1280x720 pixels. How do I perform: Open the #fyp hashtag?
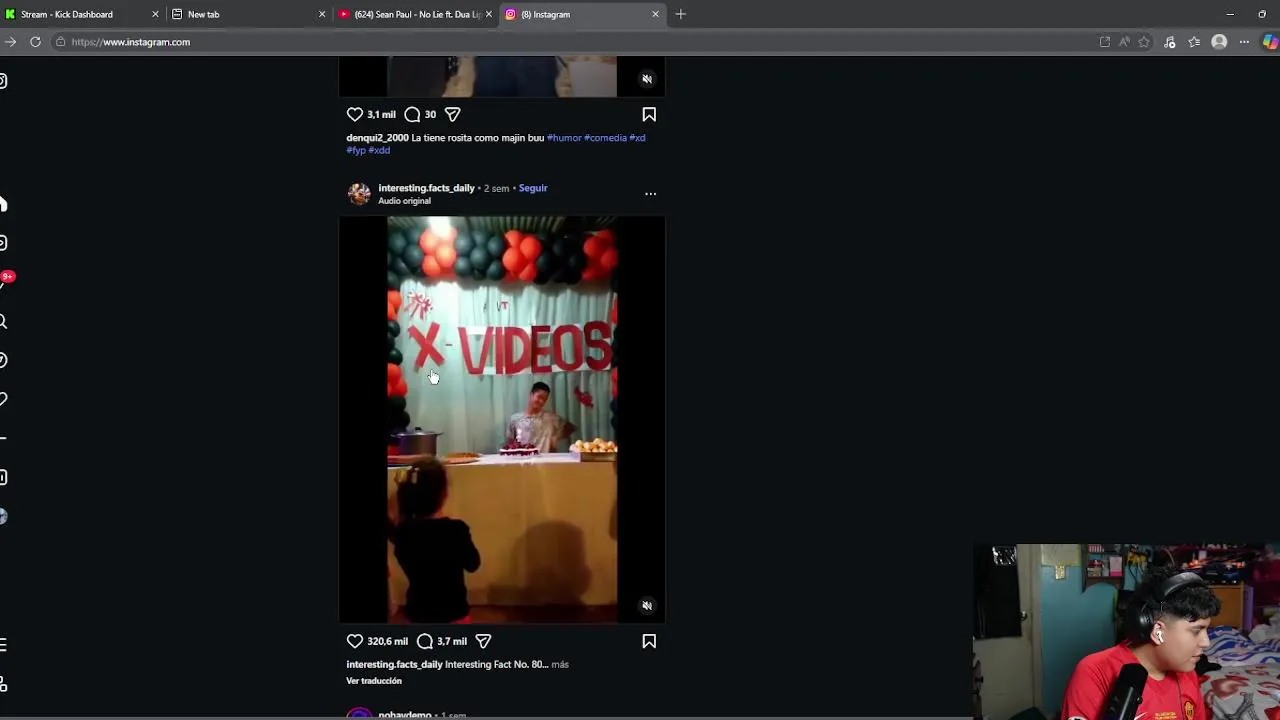356,150
